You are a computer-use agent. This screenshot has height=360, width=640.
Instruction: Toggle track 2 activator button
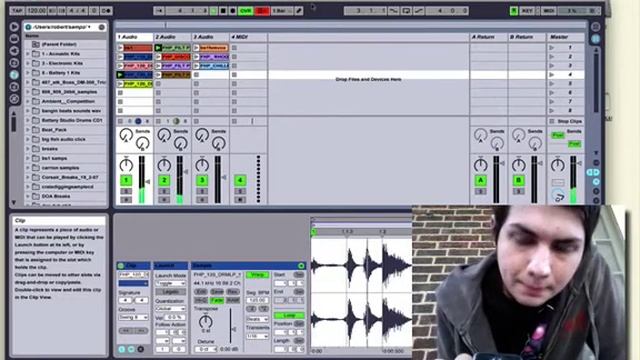pos(164,180)
